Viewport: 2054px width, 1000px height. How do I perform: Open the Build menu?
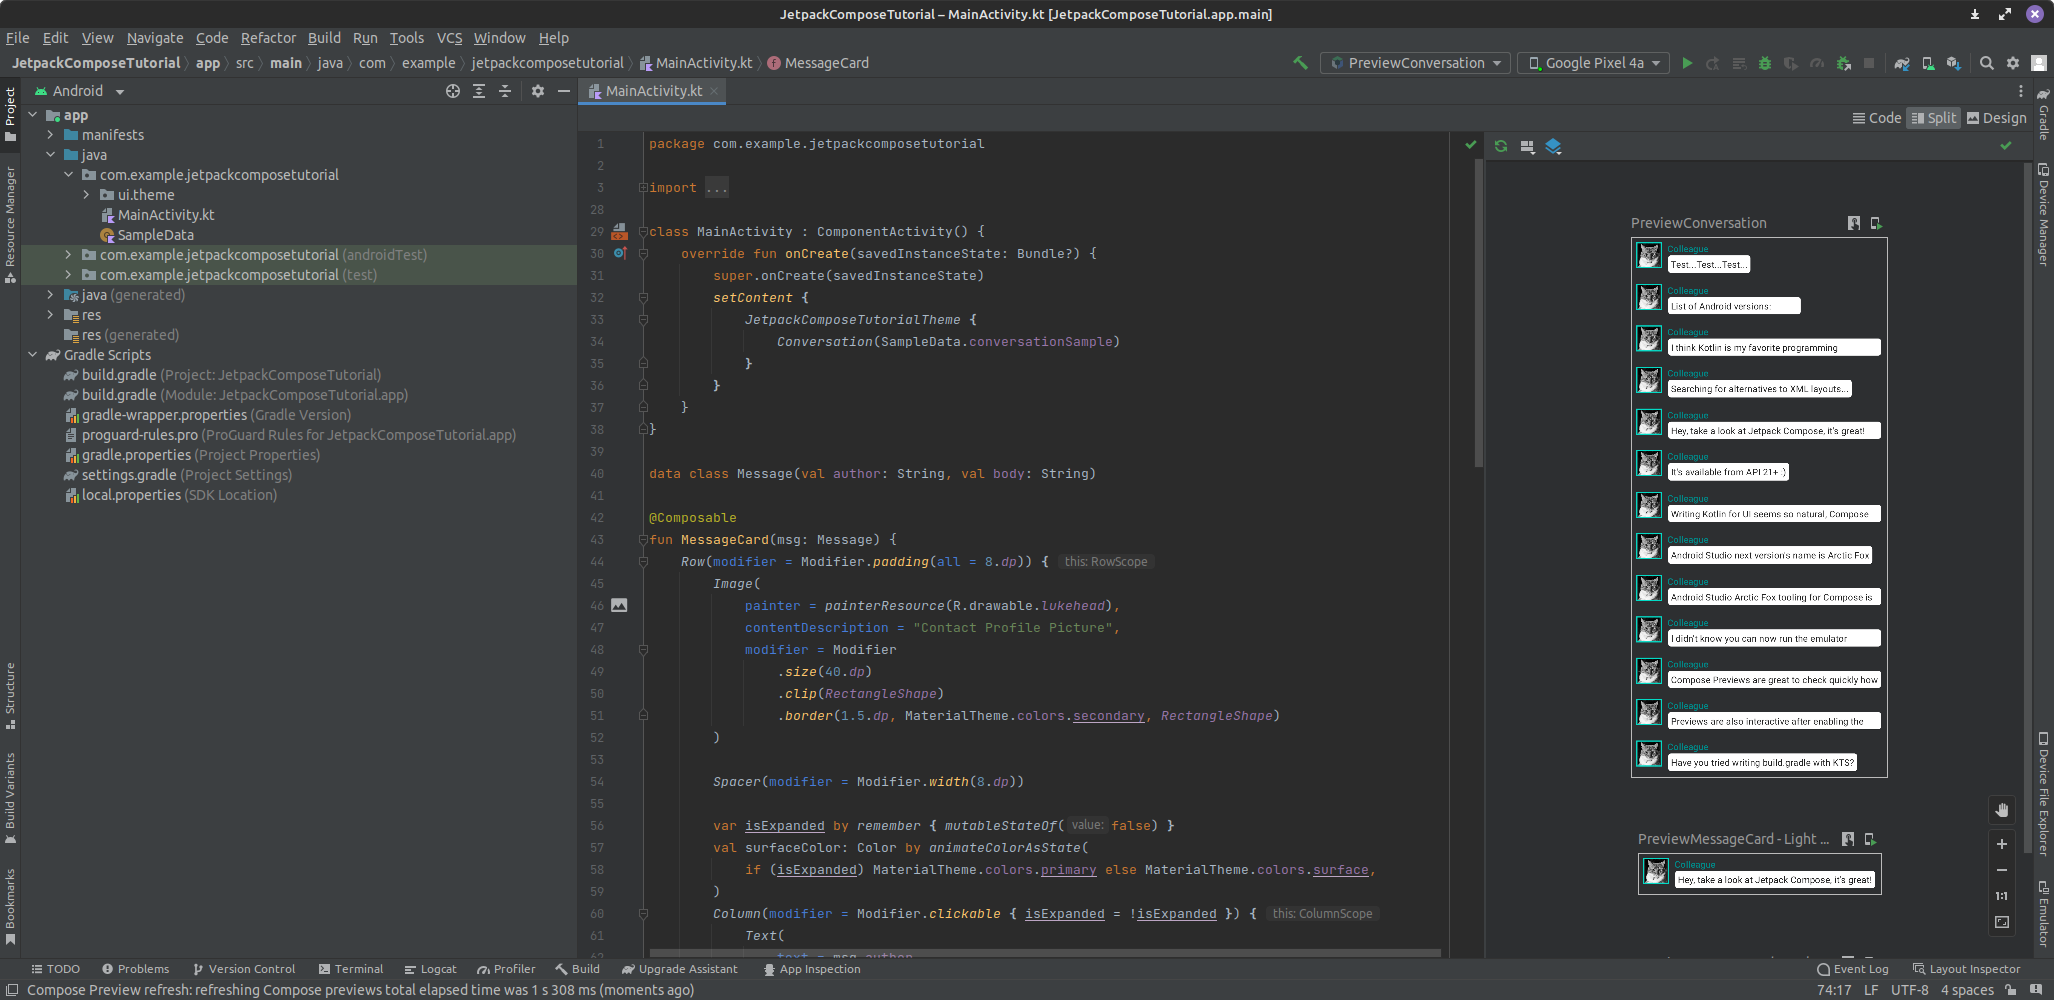tap(324, 38)
